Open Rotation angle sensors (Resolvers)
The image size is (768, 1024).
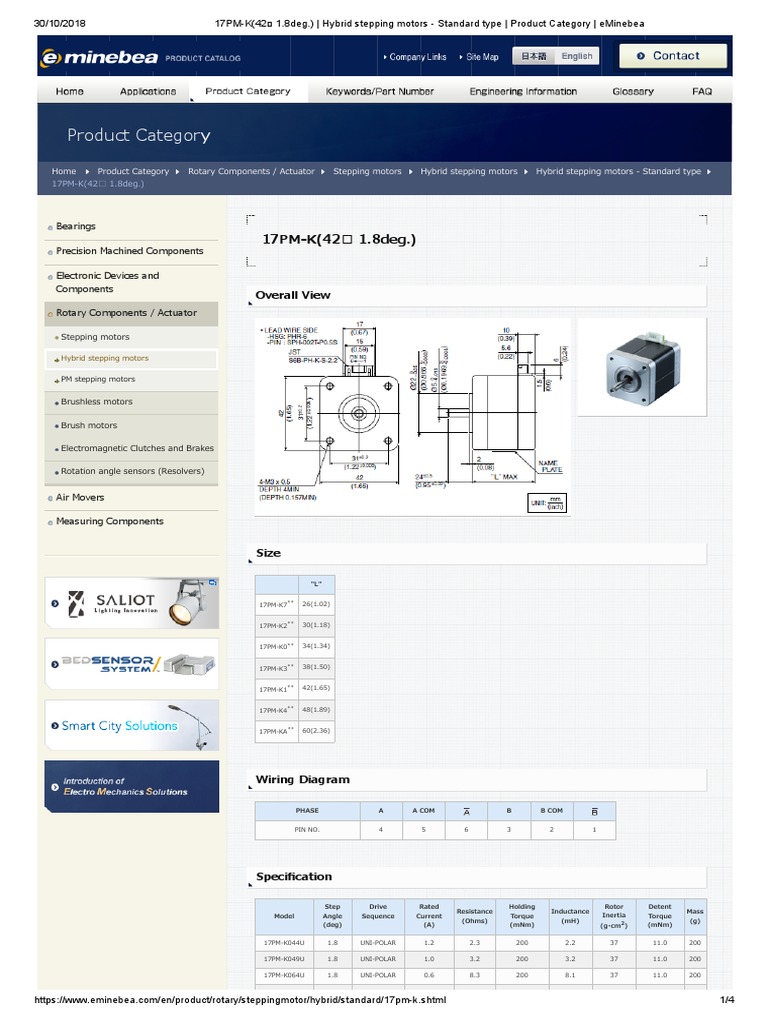(133, 471)
